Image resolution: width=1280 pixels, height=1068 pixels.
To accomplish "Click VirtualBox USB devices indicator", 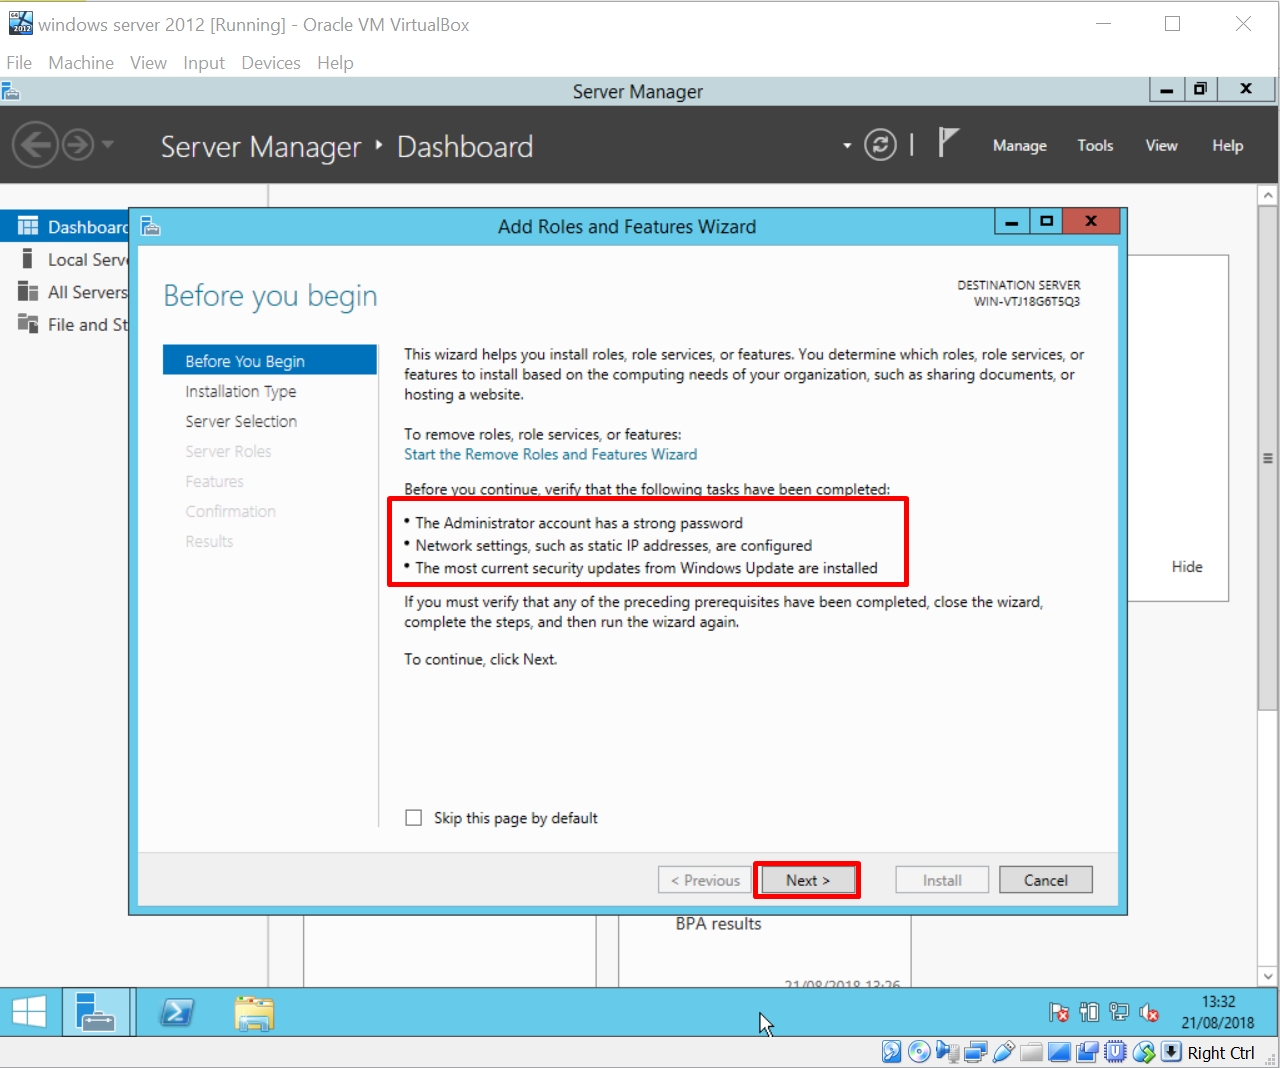I will [x=1004, y=1052].
